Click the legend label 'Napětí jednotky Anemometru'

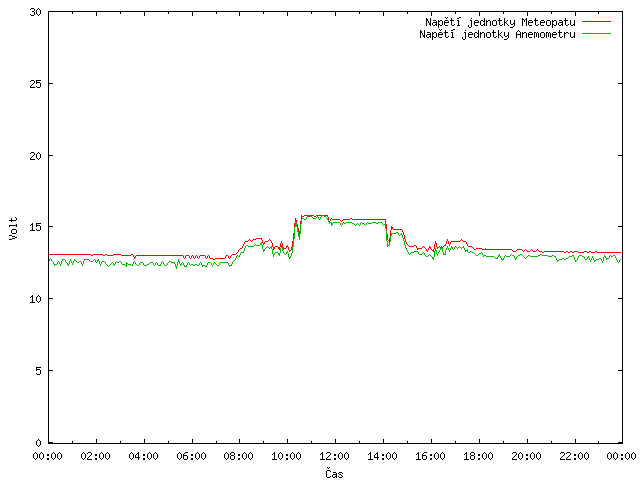pos(497,34)
